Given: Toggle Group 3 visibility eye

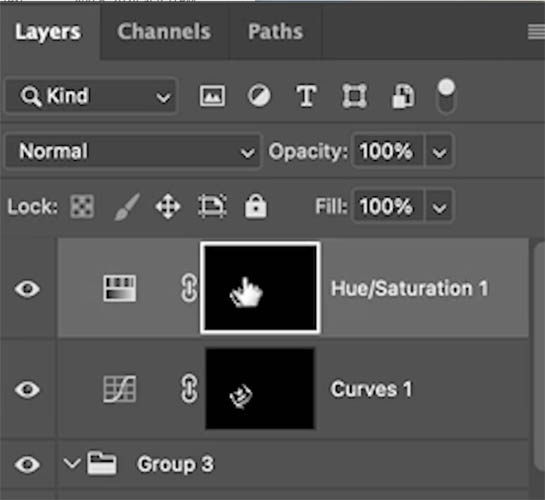Looking at the screenshot, I should point(27,464).
